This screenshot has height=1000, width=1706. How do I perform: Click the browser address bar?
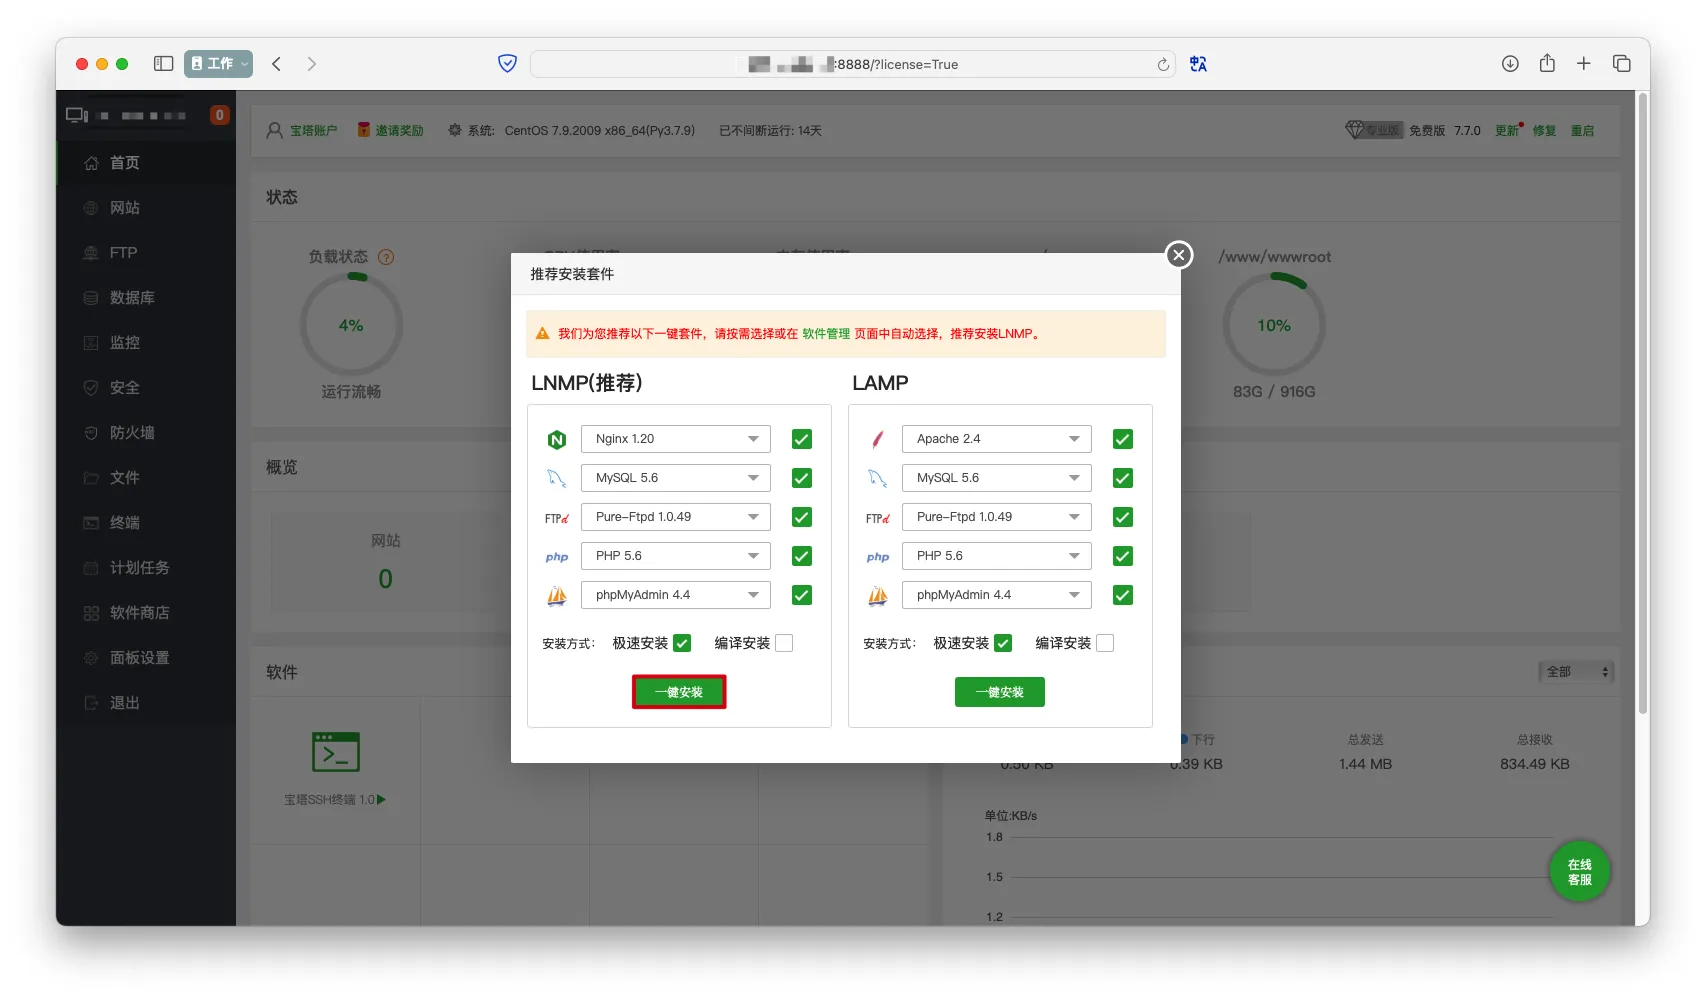(850, 64)
